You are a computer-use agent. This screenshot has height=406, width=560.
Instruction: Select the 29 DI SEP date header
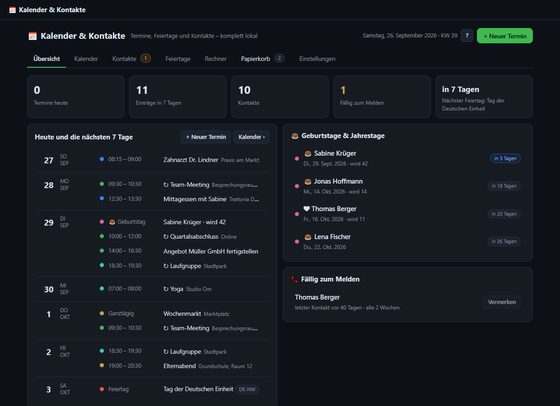pyautogui.click(x=56, y=222)
